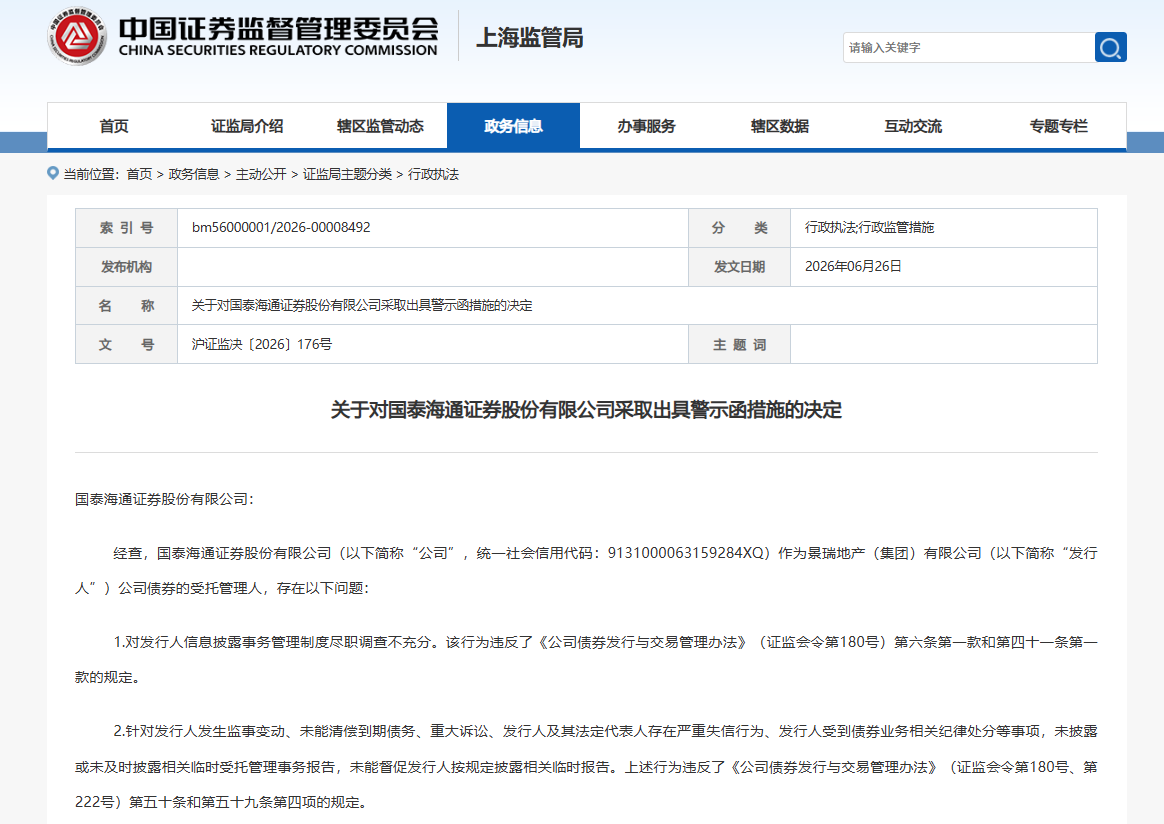Click the 文号 label cell
The image size is (1164, 824).
click(x=126, y=344)
